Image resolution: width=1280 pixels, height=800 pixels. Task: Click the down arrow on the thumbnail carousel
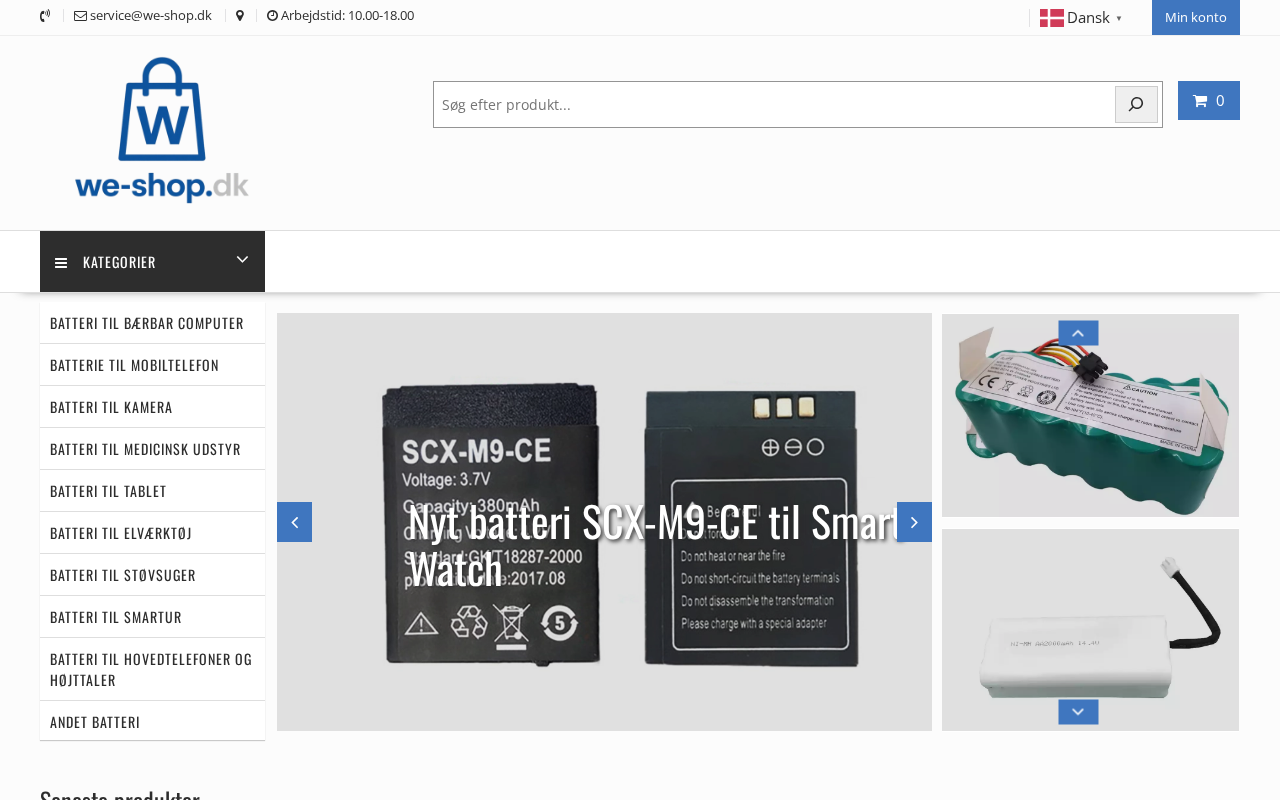(1078, 712)
